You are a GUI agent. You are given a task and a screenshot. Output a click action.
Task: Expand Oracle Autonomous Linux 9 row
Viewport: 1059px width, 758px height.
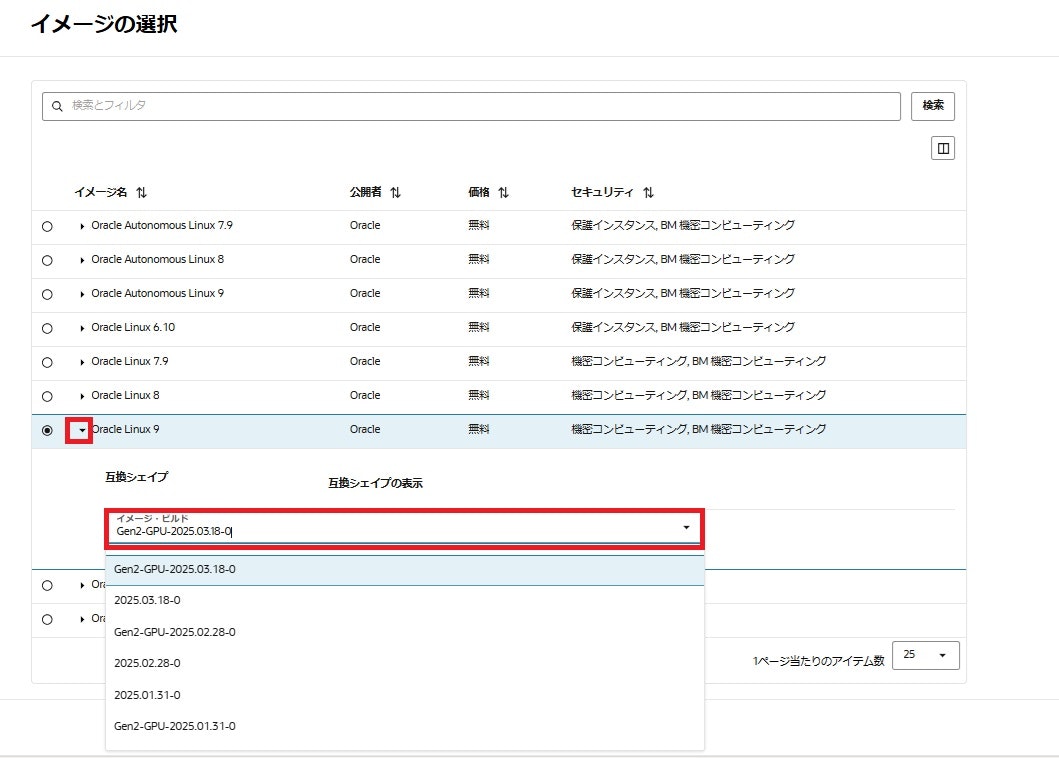pyautogui.click(x=82, y=295)
